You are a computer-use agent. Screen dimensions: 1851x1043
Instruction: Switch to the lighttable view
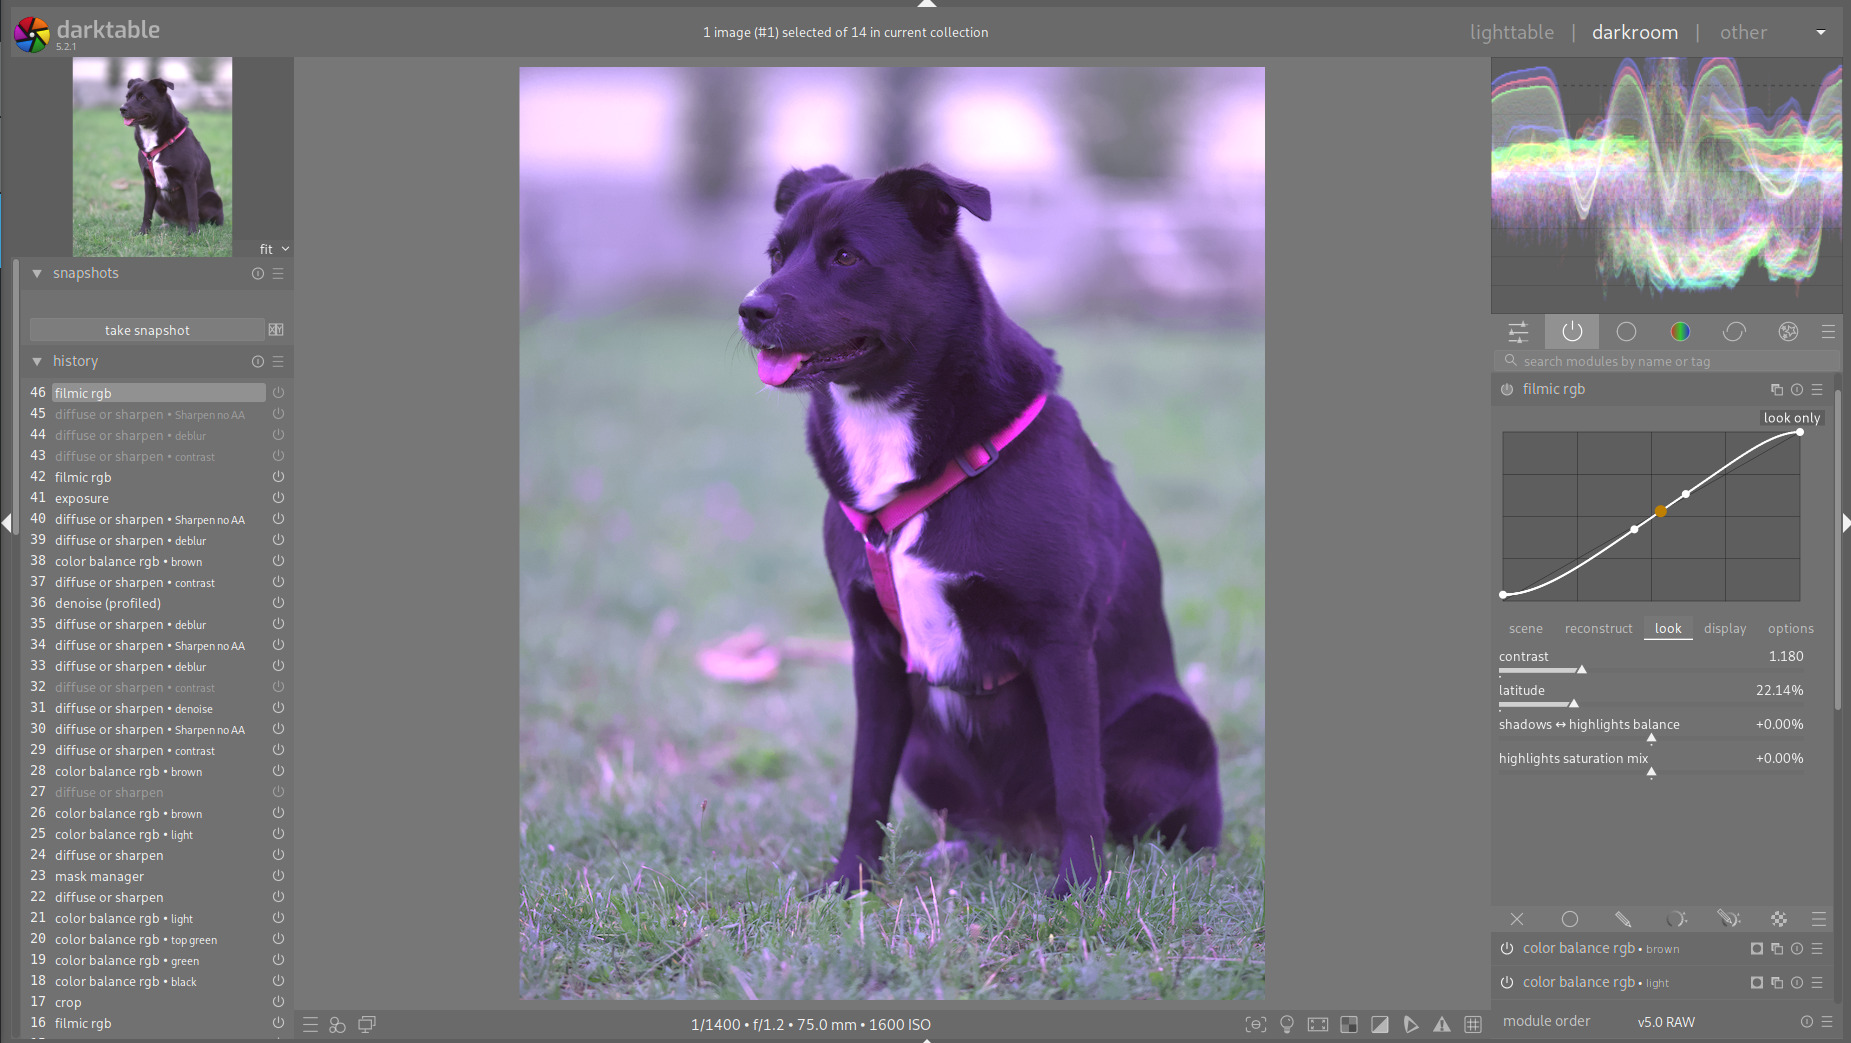[1511, 33]
